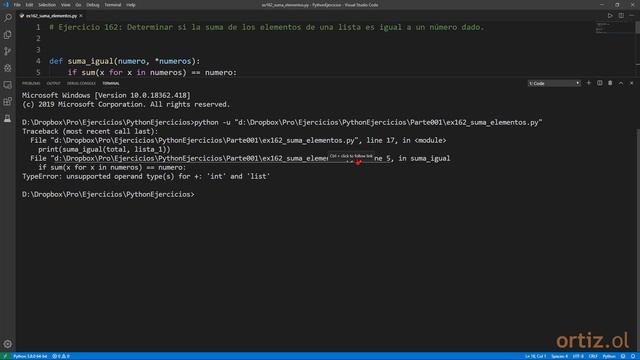This screenshot has width=640, height=360.
Task: Select the Terminal panel tab
Action: click(111, 83)
